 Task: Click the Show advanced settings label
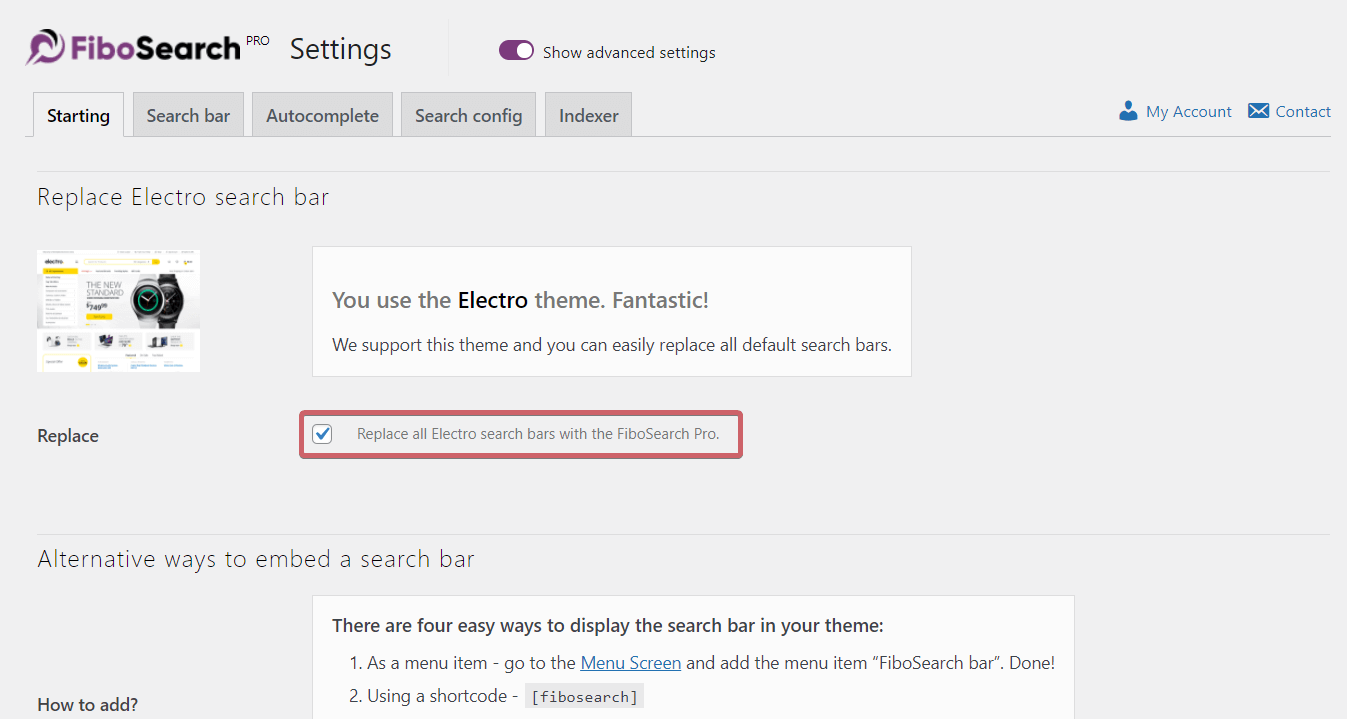(x=629, y=52)
